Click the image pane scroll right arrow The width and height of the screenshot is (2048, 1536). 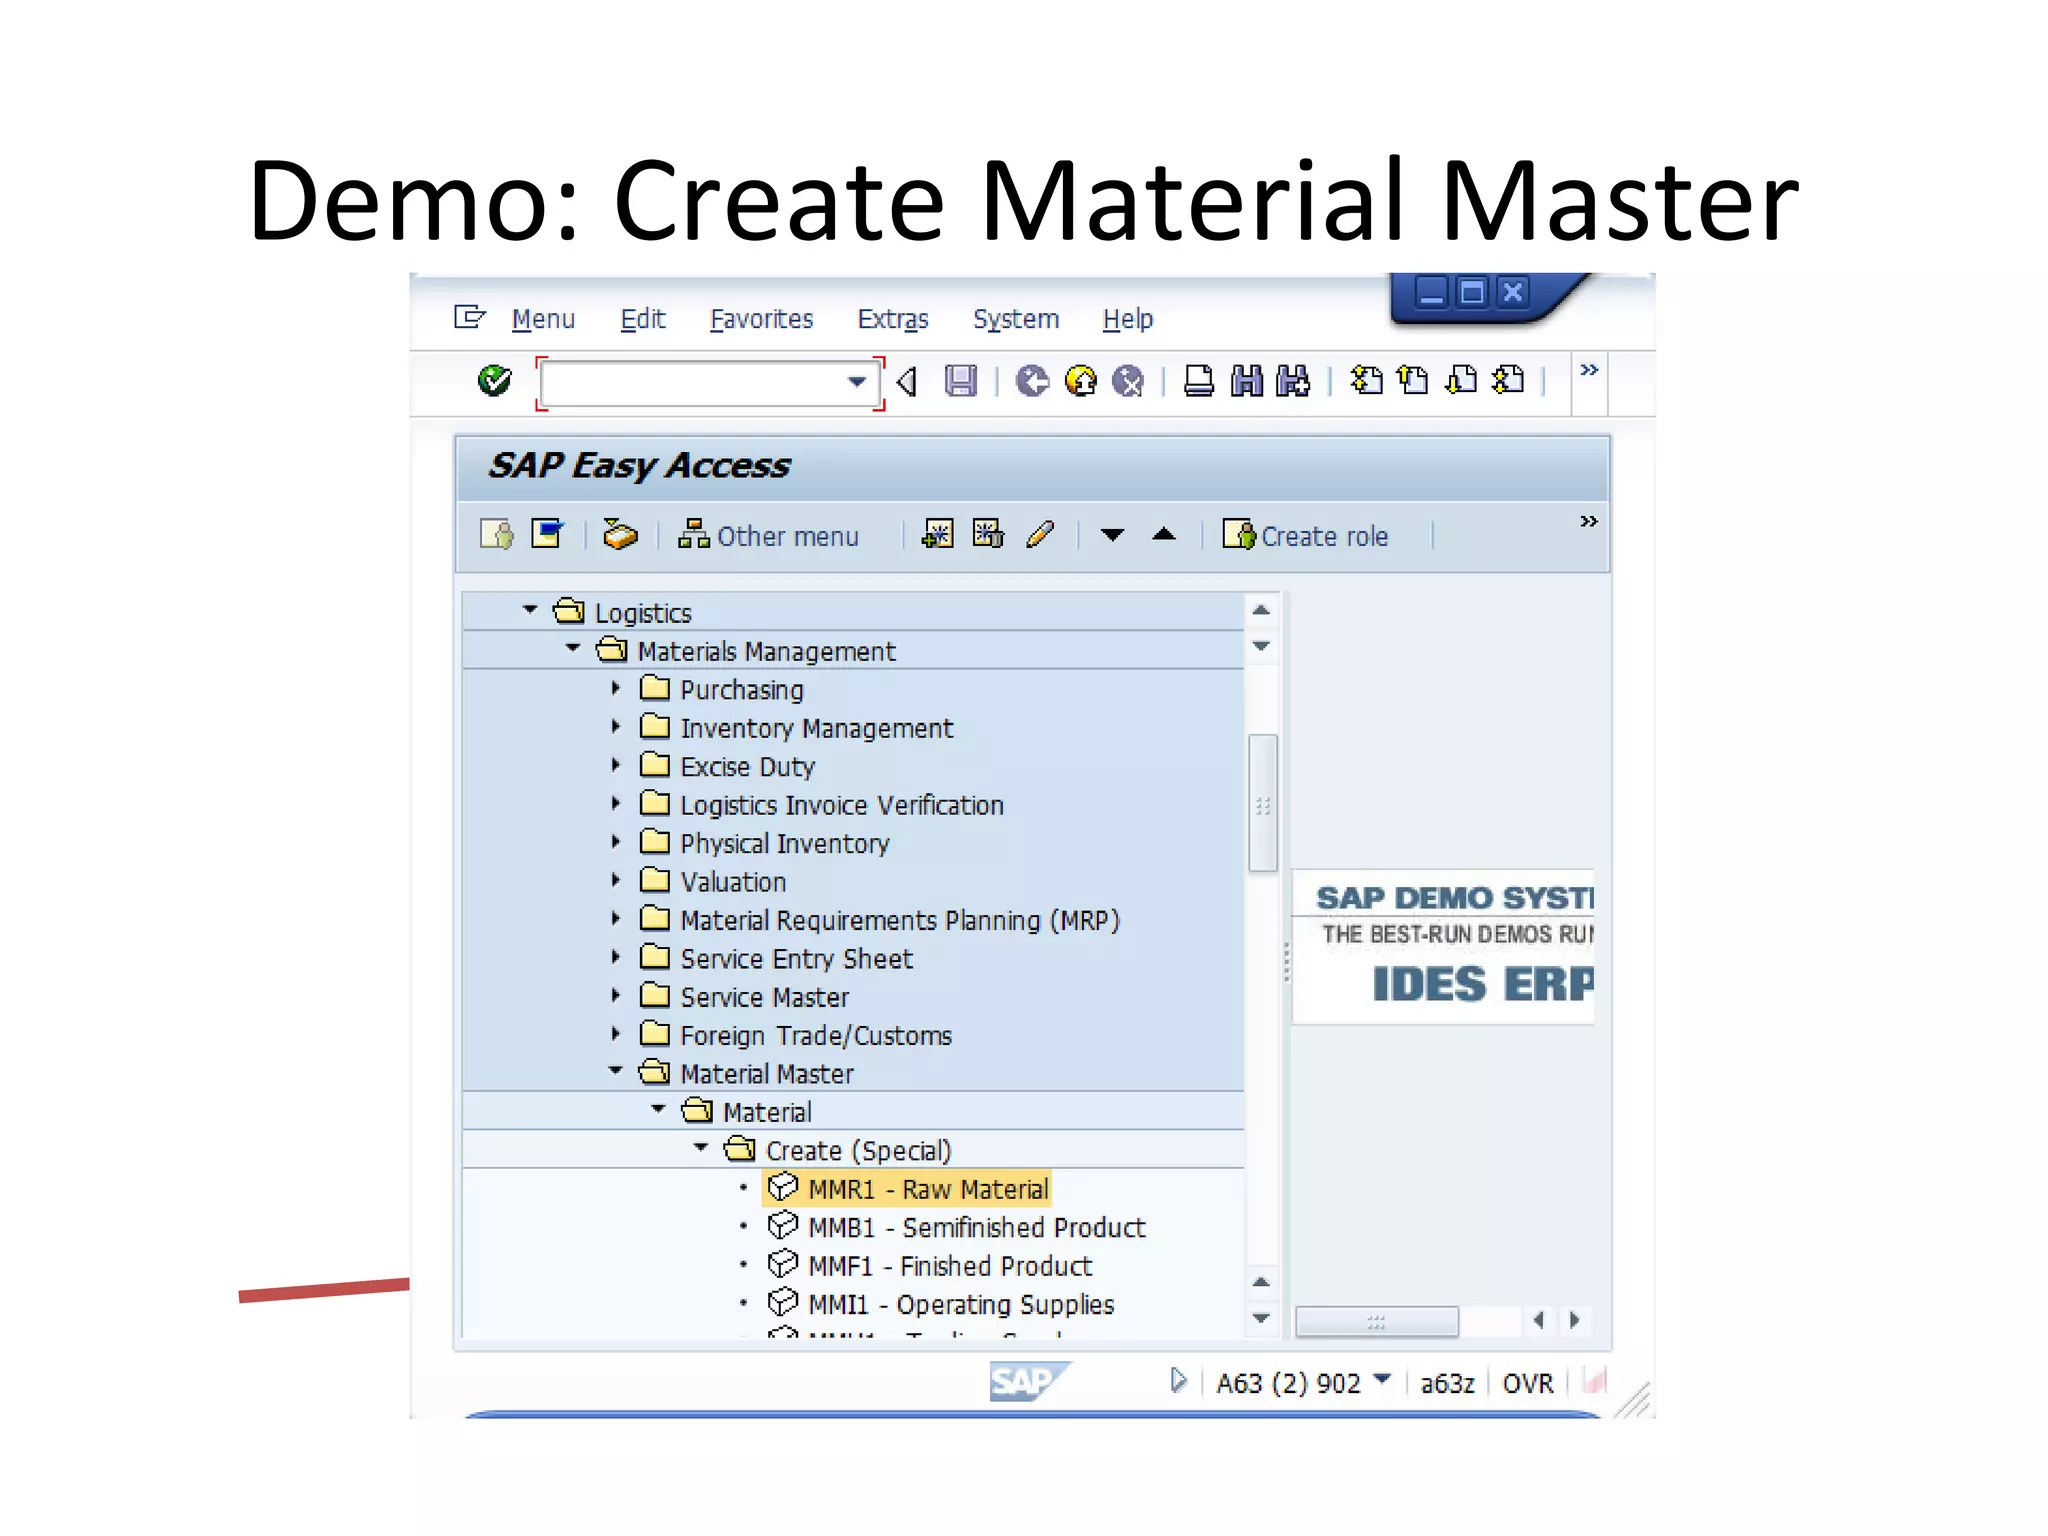[x=1575, y=1321]
